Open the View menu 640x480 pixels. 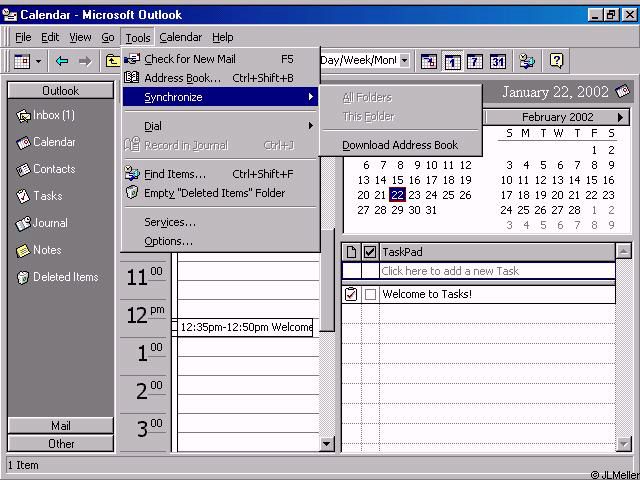point(80,38)
